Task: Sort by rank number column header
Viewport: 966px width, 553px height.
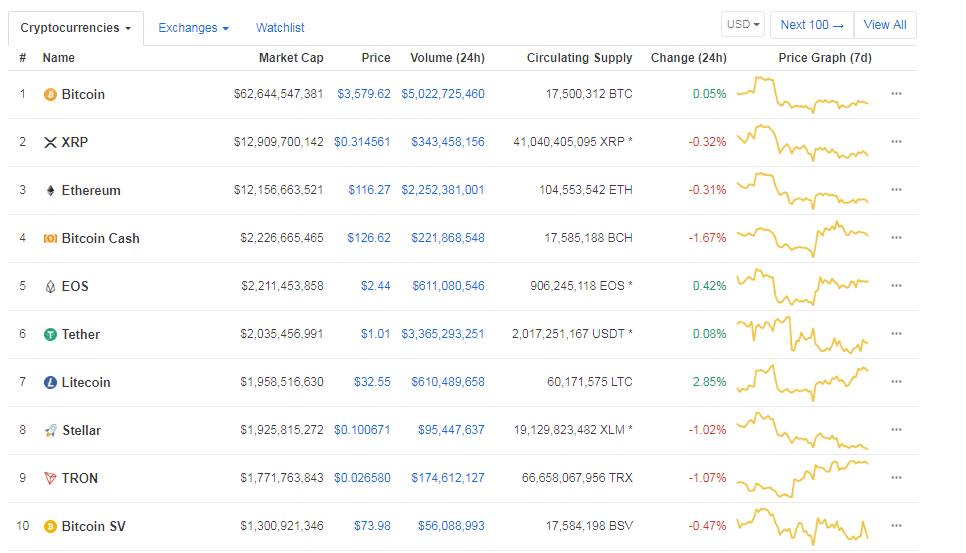Action: 23,58
